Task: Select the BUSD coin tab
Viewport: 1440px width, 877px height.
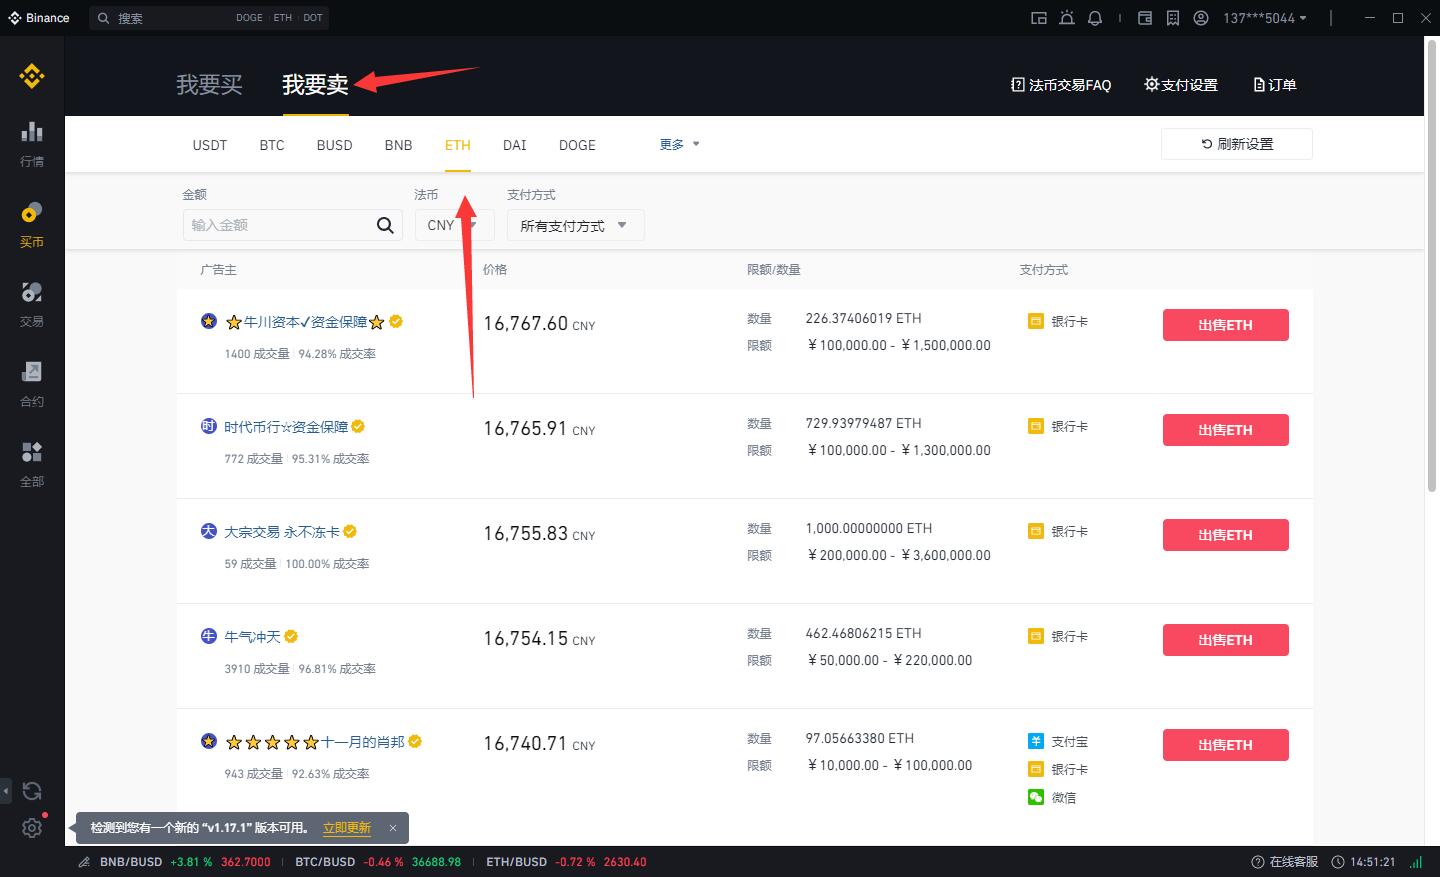Action: (334, 145)
